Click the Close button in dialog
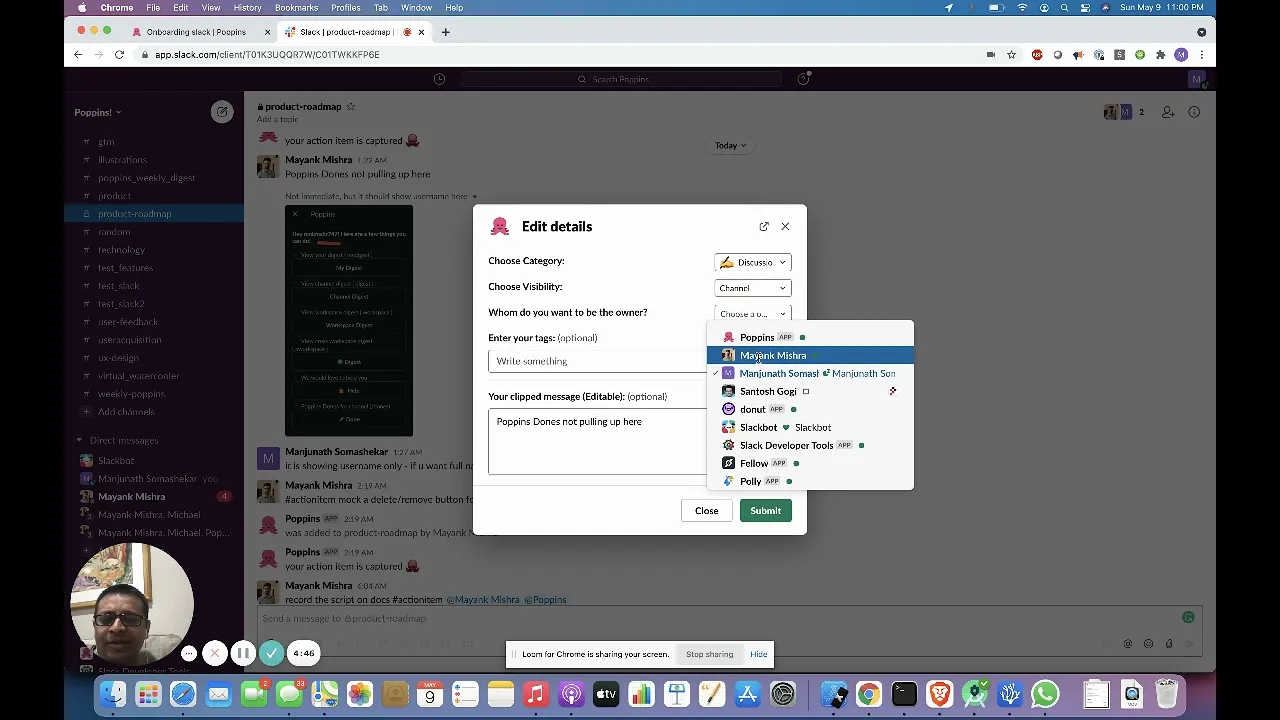 (706, 511)
